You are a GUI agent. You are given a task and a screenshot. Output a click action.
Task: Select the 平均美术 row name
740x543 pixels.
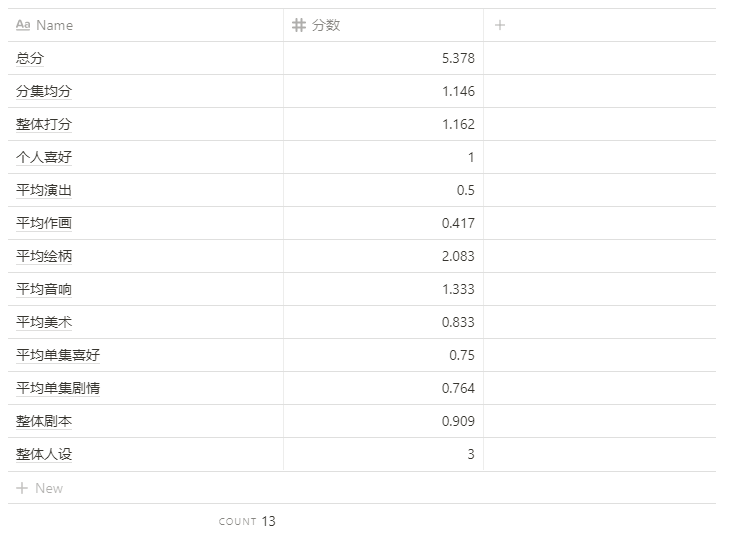click(x=43, y=322)
